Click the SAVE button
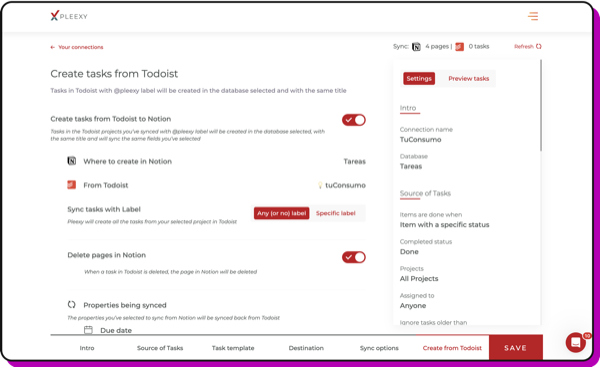This screenshot has width=600, height=367. coord(515,347)
